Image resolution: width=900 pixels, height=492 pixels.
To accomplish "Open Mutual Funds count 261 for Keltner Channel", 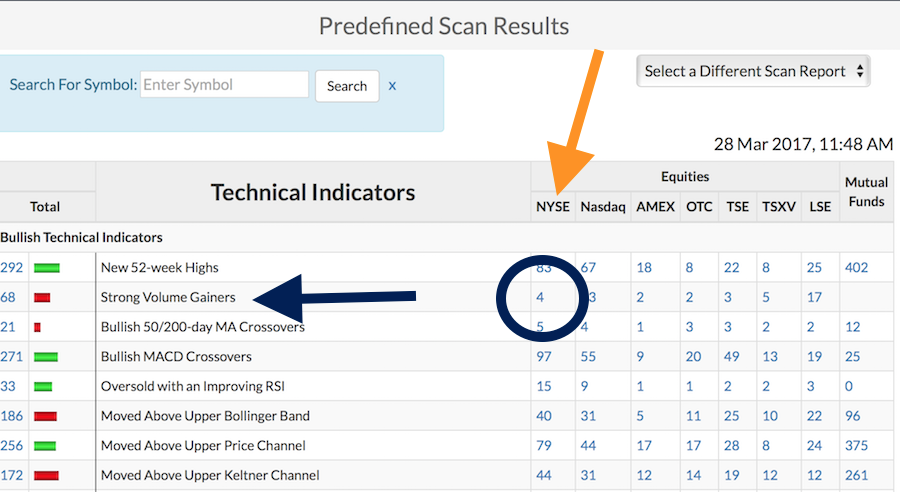I will pyautogui.click(x=856, y=475).
